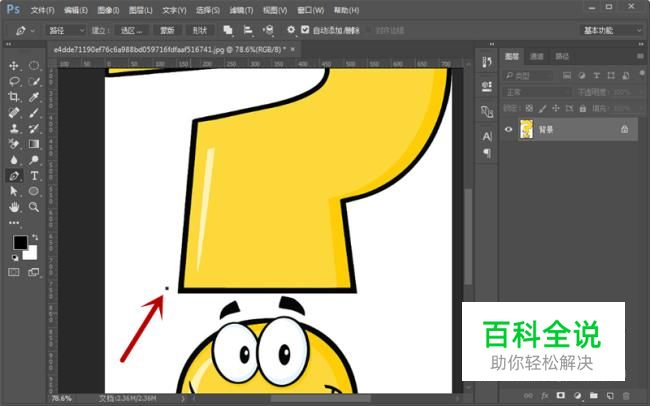Select the Hand tool

point(14,207)
